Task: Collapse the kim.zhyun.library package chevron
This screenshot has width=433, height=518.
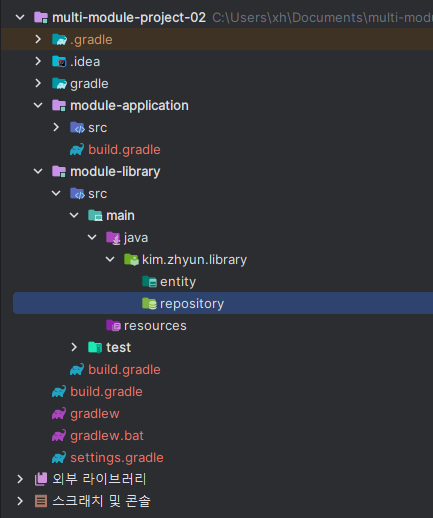Action: [110, 259]
